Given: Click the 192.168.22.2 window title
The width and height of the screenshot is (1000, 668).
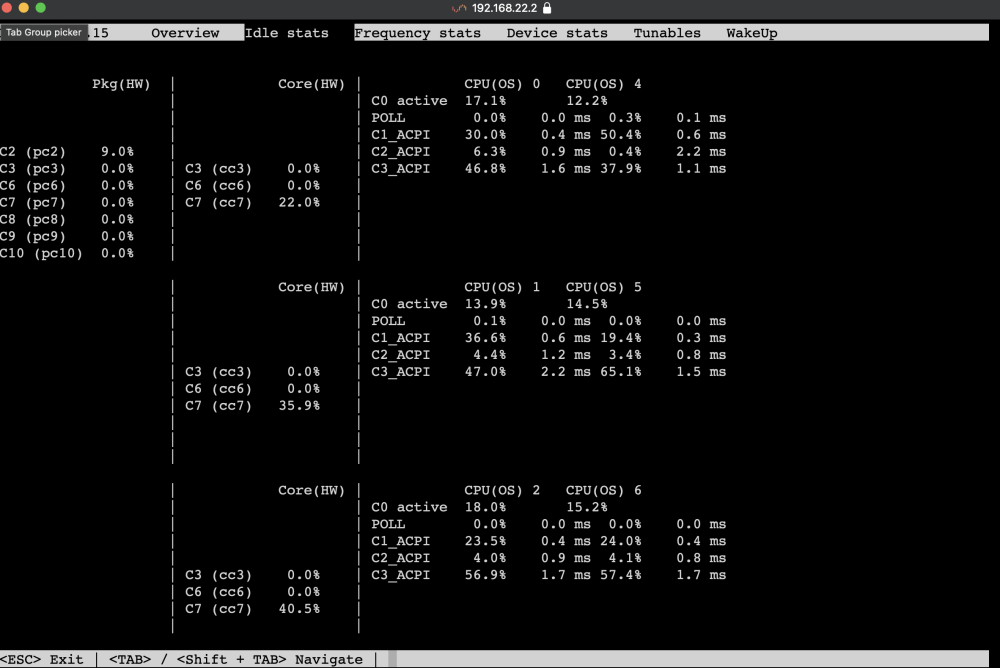Looking at the screenshot, I should pos(504,8).
